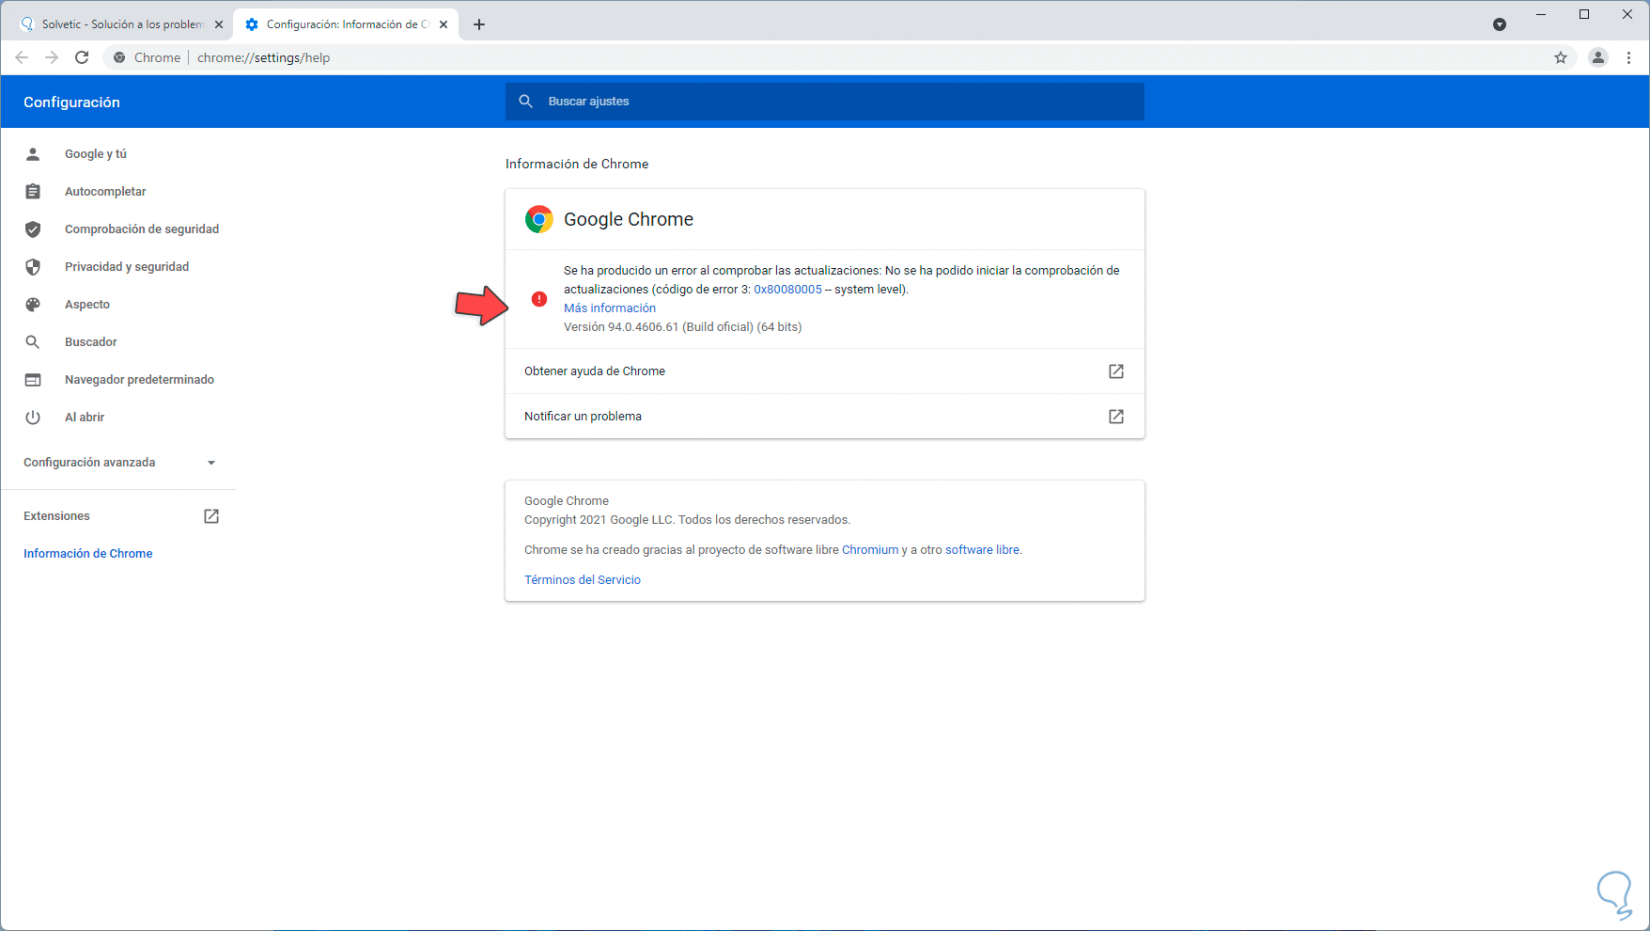Expand Configuración avanzada section
Viewport: 1650px width, 931px height.
point(118,462)
